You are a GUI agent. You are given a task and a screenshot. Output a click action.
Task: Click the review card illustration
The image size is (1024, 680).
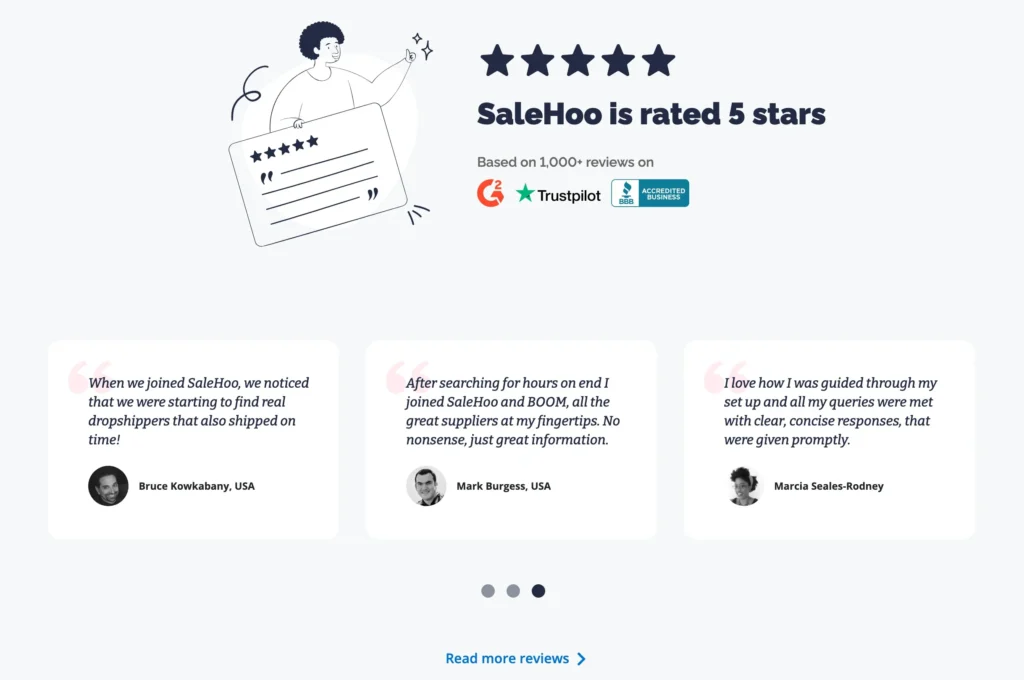tap(318, 173)
